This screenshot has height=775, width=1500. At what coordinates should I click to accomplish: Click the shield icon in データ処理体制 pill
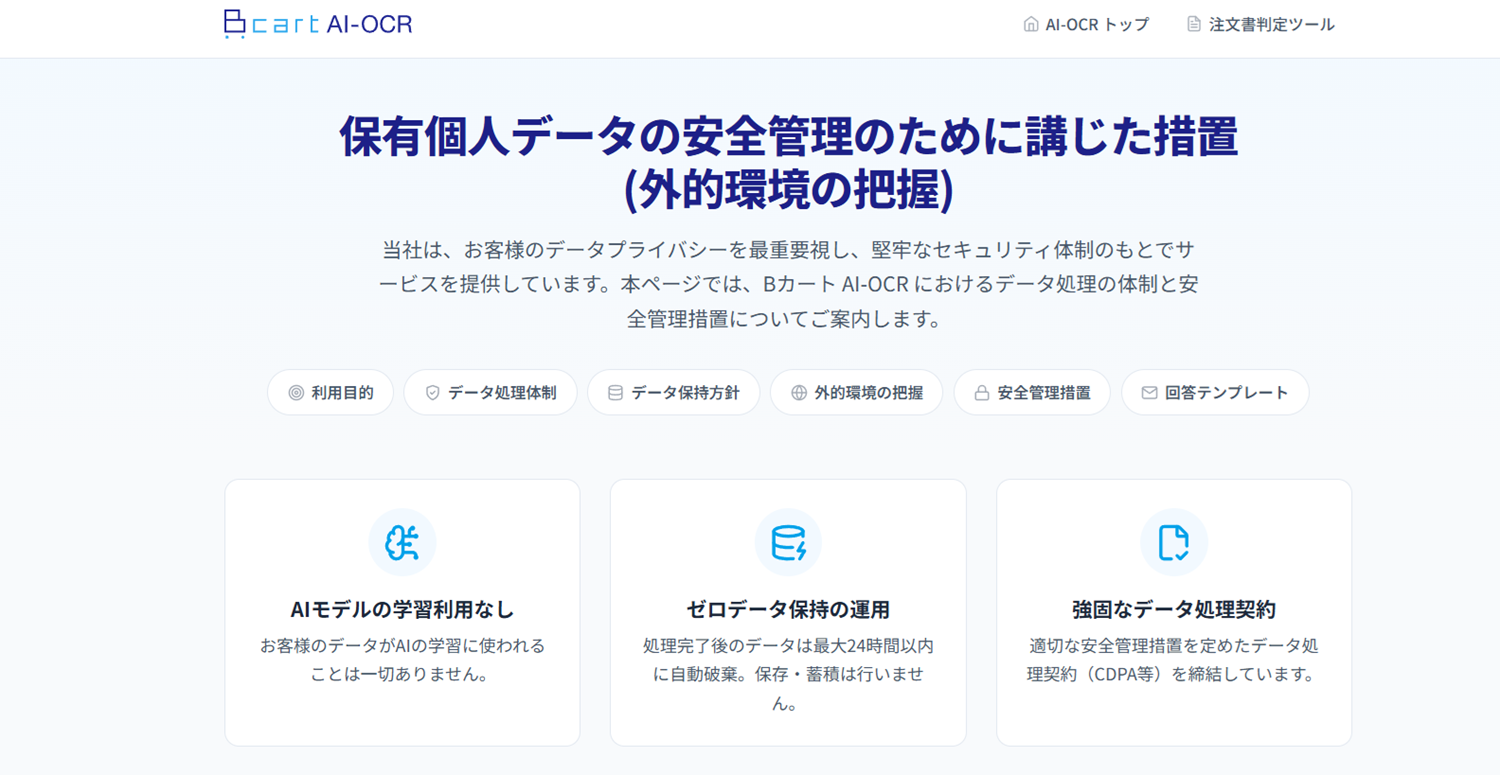[x=432, y=393]
